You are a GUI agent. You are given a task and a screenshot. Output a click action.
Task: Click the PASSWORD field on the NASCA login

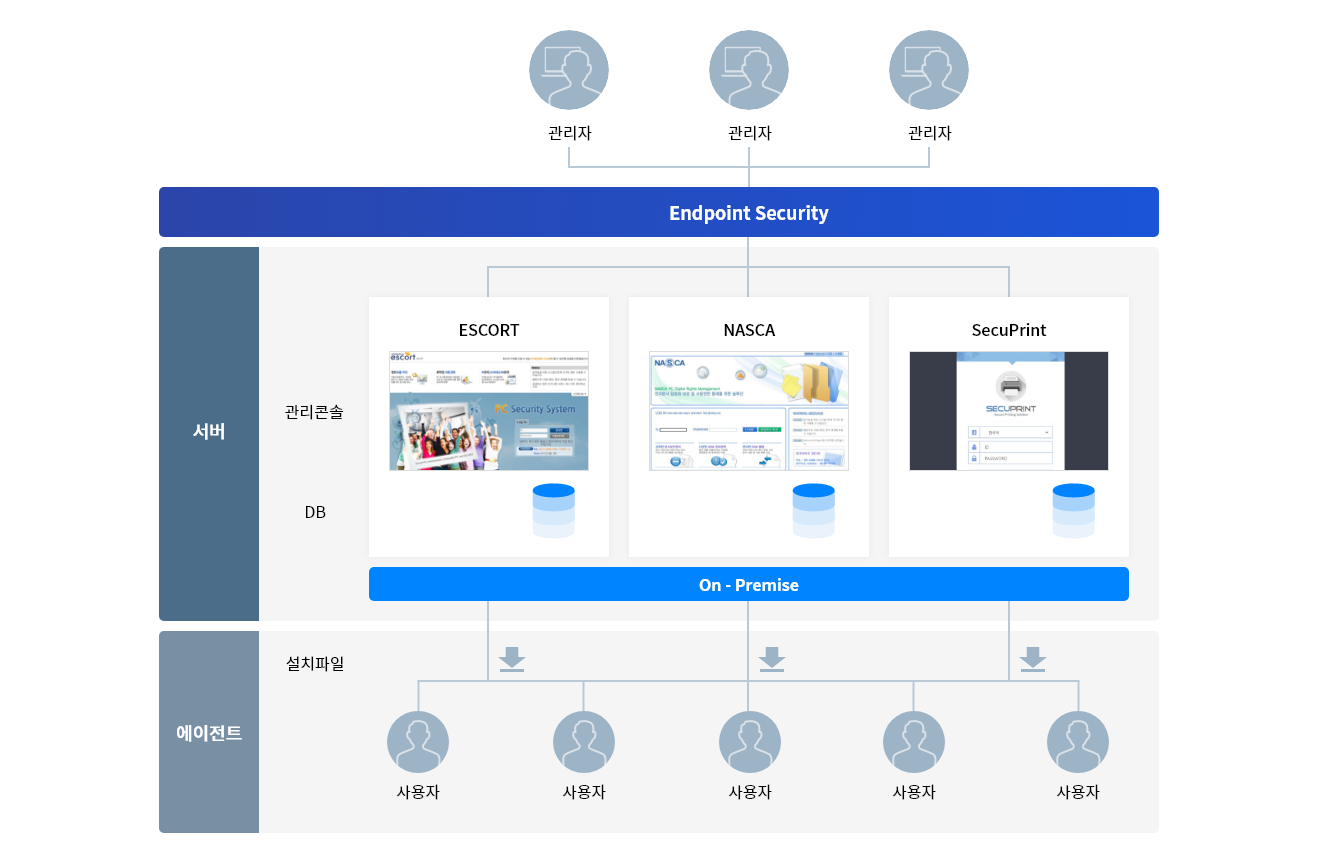pyautogui.click(x=723, y=429)
